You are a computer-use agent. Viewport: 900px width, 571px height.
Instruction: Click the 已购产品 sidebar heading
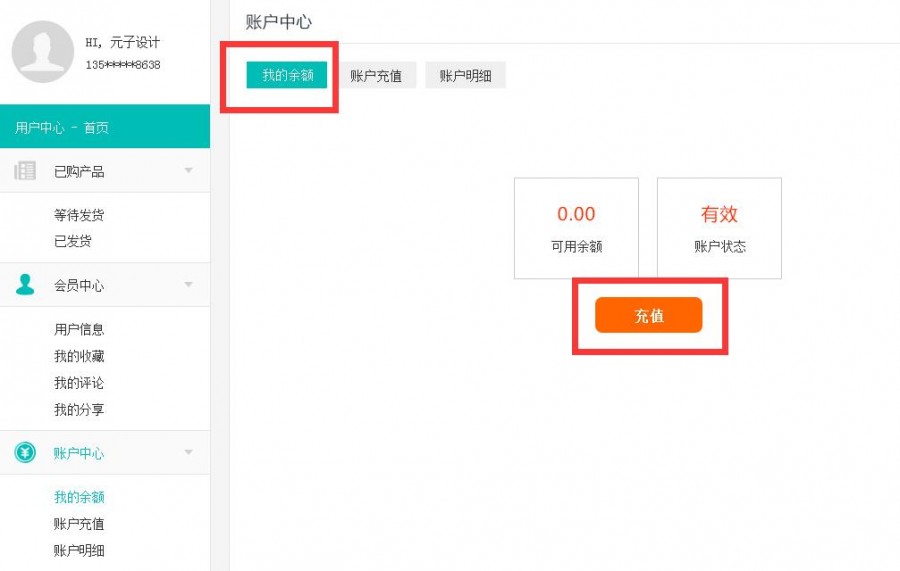(x=79, y=172)
